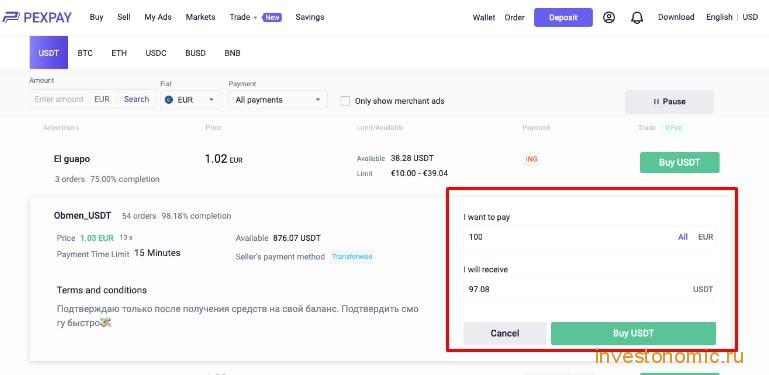
Task: Click Buy USDT for El guapo
Action: tap(679, 162)
